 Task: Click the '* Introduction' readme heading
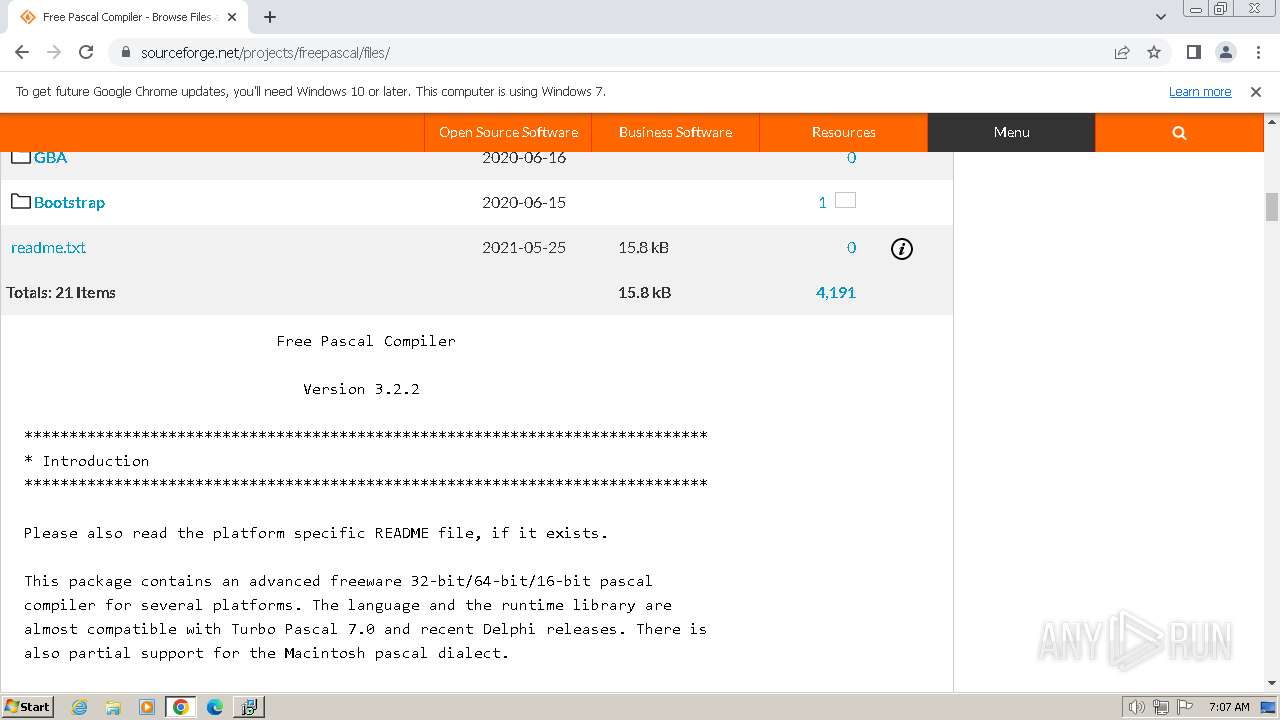[x=86, y=461]
